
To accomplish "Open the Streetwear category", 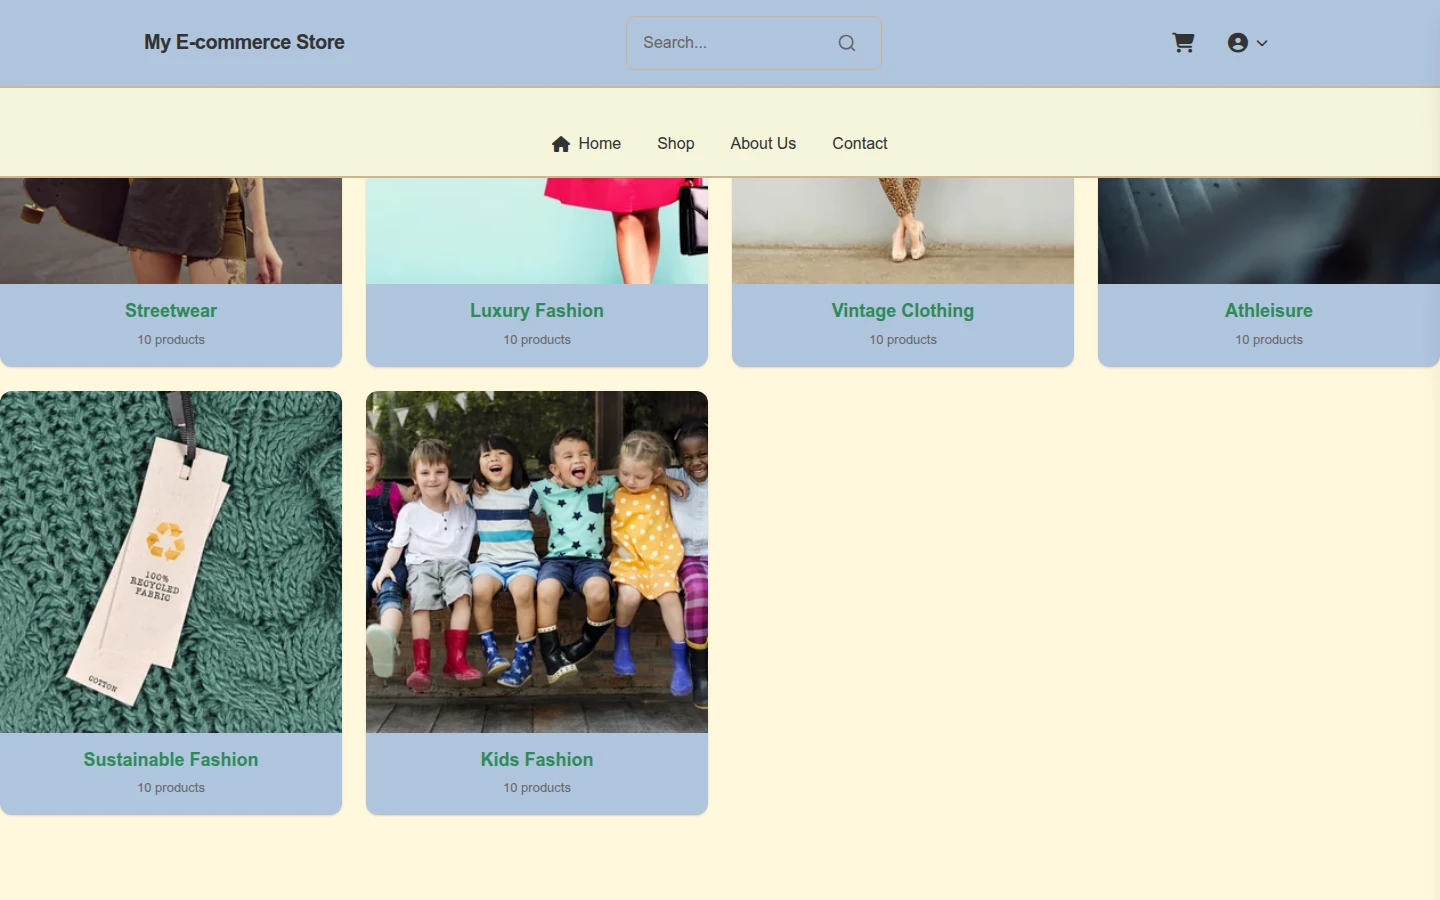I will pyautogui.click(x=171, y=311).
